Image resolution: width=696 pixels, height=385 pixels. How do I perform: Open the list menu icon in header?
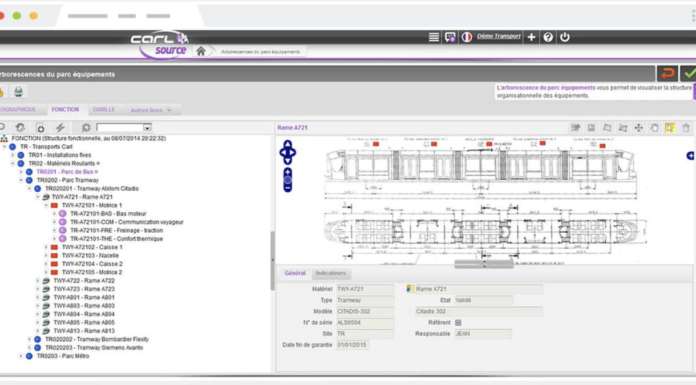click(x=434, y=37)
